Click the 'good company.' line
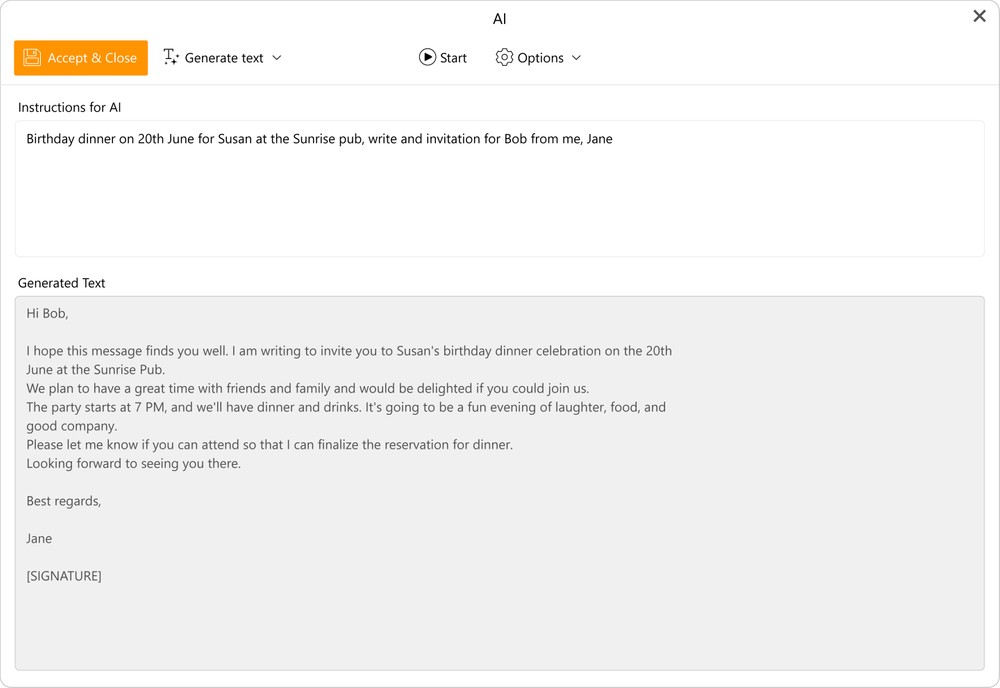The width and height of the screenshot is (1000, 688). click(71, 426)
